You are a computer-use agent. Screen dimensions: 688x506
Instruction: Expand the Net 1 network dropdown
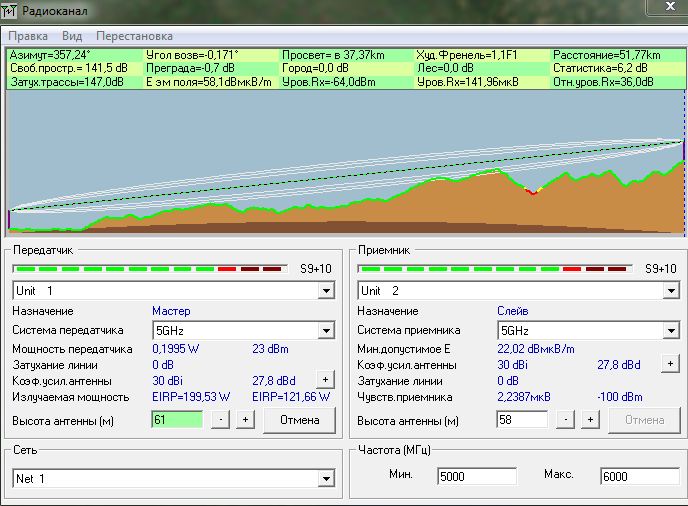(x=324, y=479)
